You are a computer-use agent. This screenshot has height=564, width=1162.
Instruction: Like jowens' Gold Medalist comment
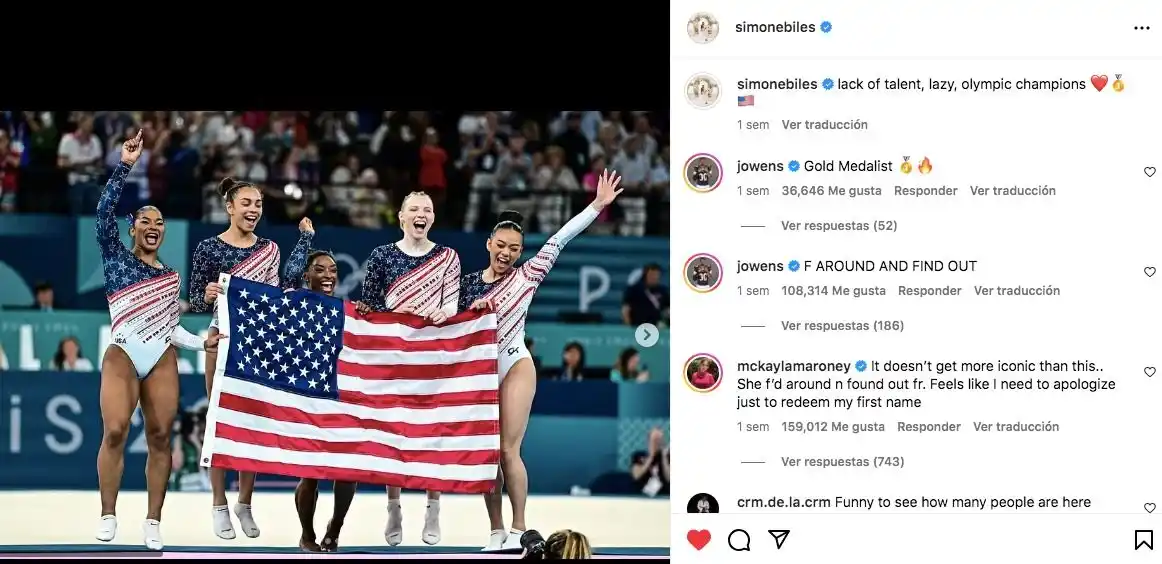1149,172
